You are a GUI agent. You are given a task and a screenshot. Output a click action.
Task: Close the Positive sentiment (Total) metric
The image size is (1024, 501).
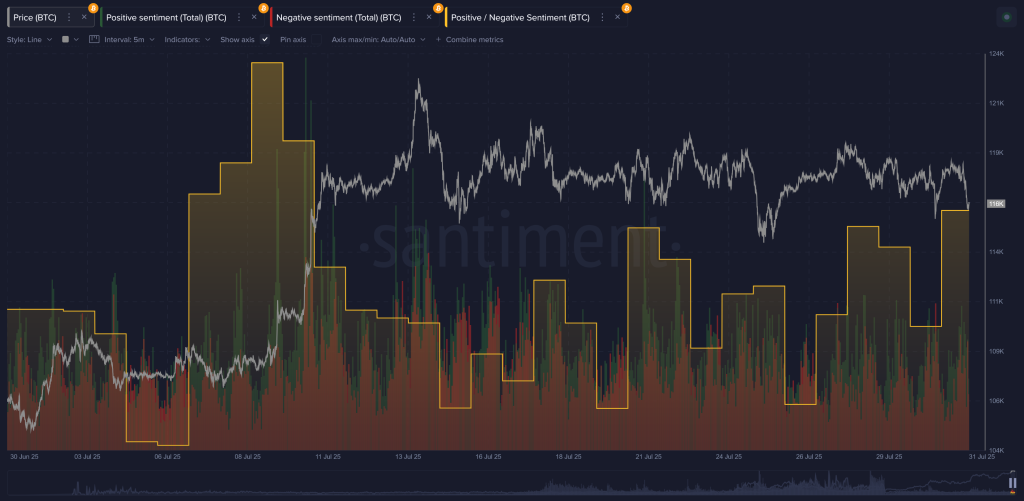point(254,17)
